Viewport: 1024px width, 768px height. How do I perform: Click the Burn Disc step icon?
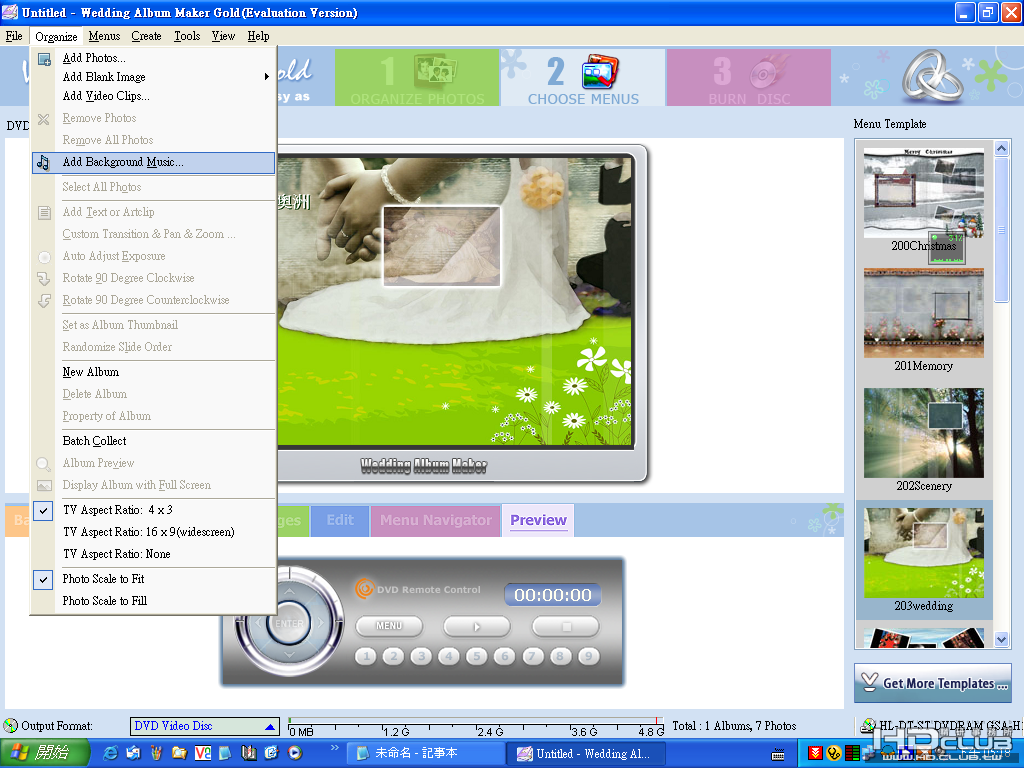coord(767,71)
